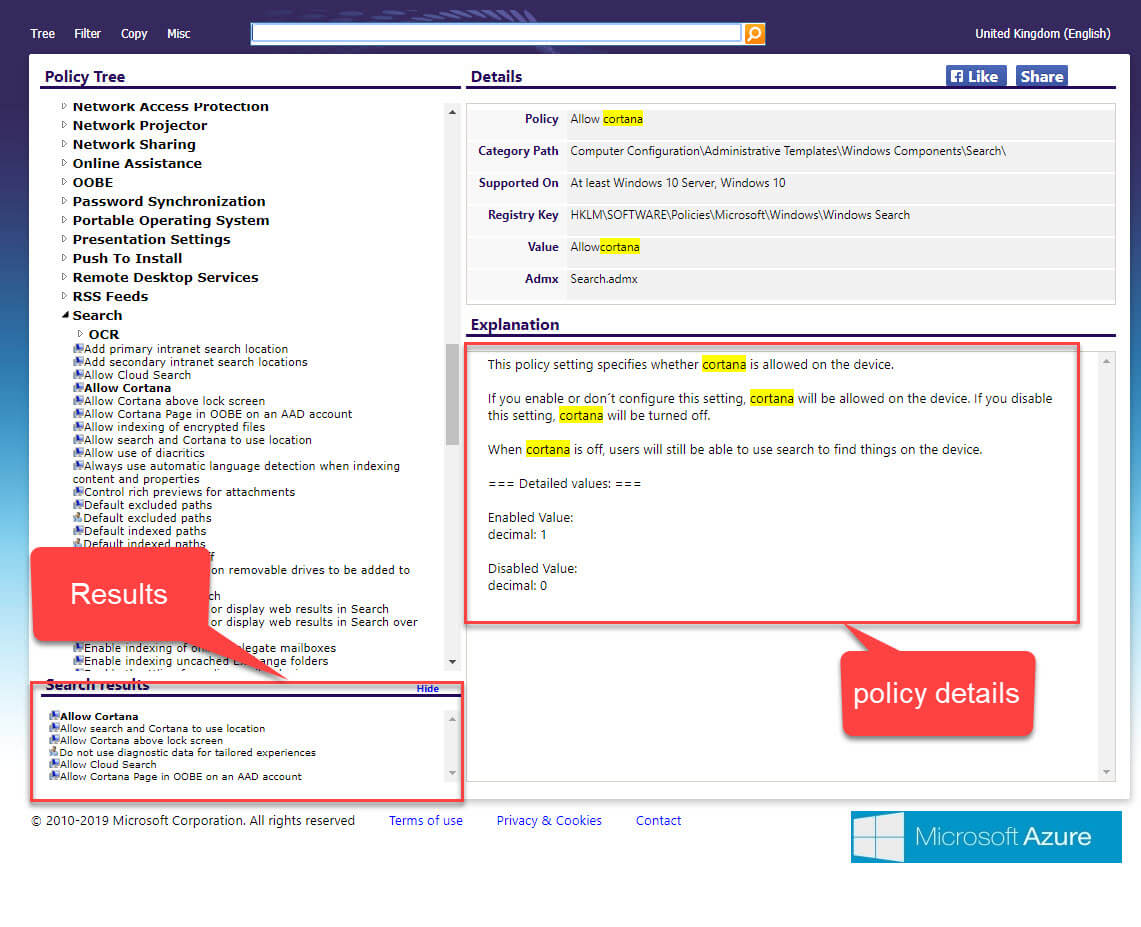Collapse the Search tree node
1141x927 pixels.
tap(65, 315)
